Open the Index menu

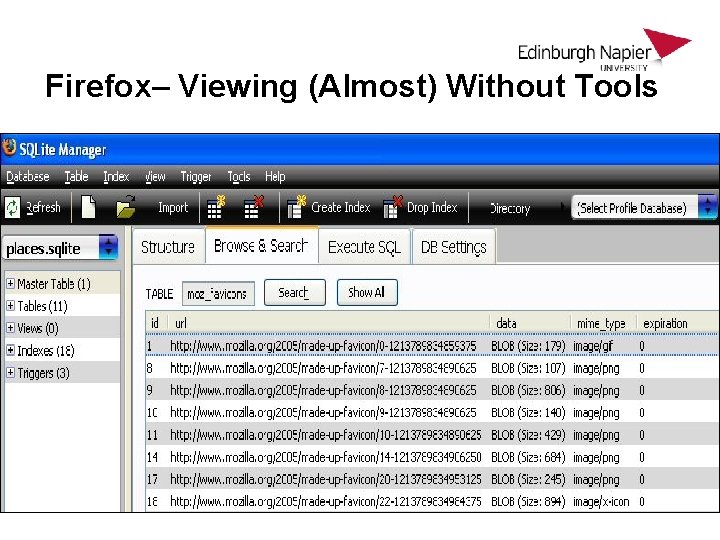(x=116, y=177)
